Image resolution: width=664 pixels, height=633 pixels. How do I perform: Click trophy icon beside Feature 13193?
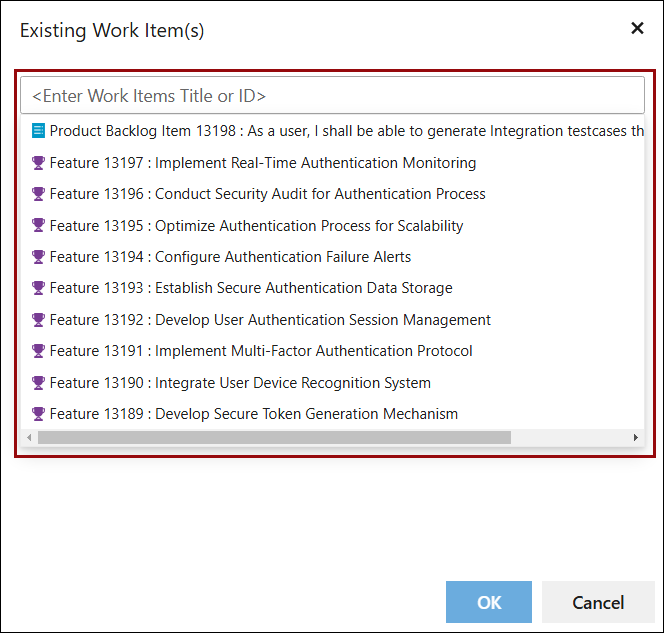(x=38, y=288)
